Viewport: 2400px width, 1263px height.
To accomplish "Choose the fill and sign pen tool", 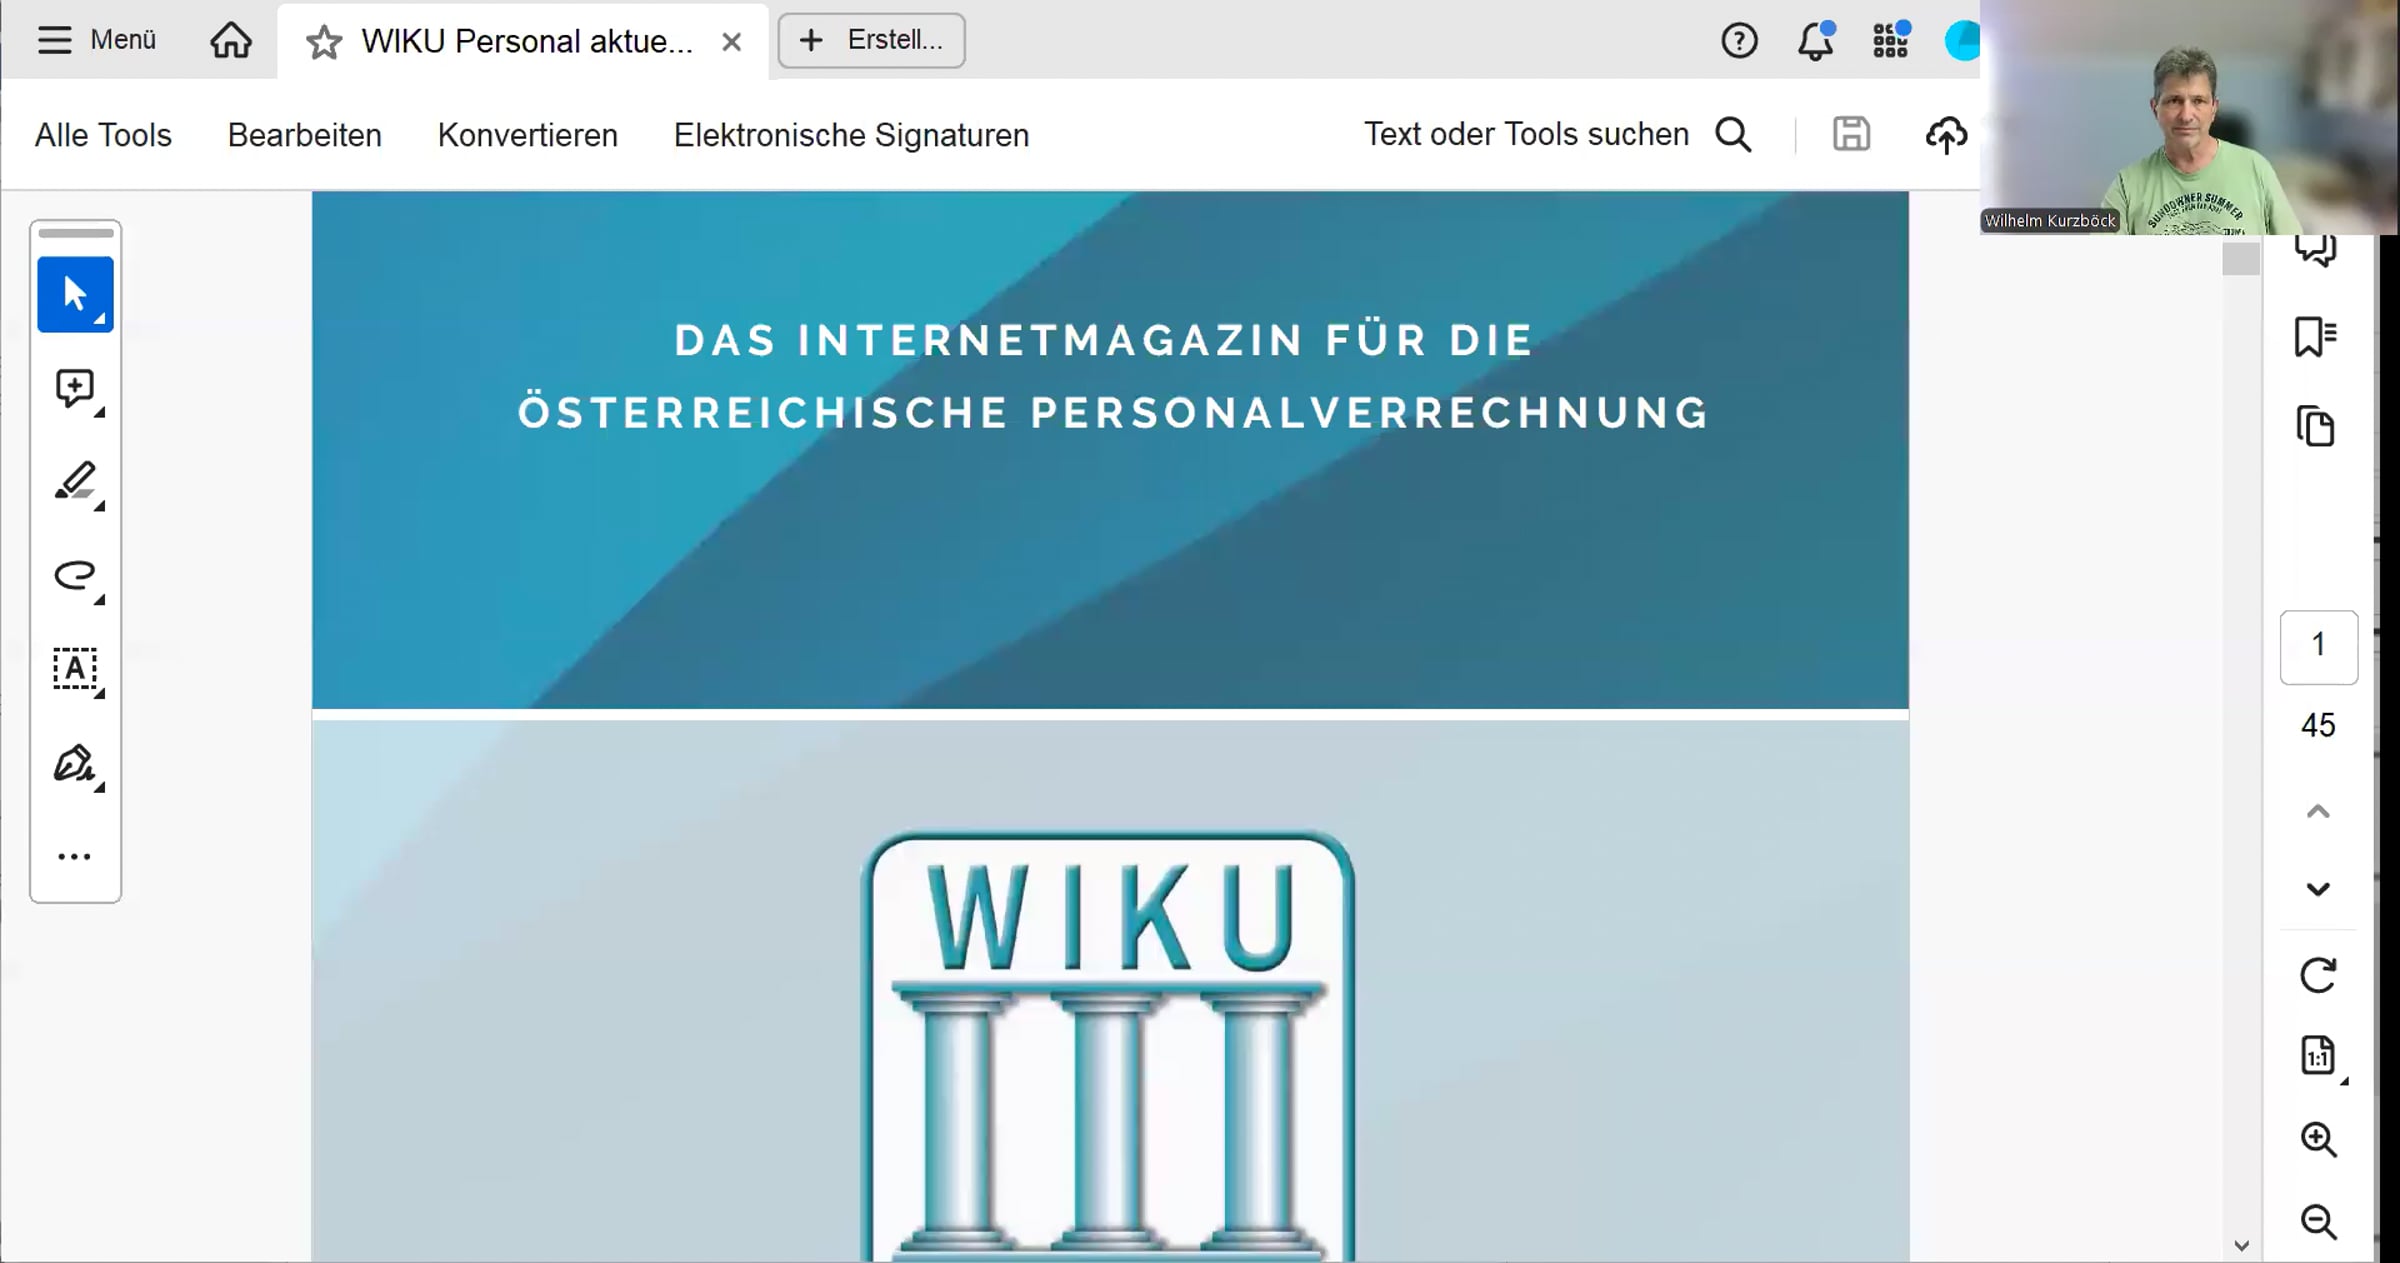I will point(75,765).
